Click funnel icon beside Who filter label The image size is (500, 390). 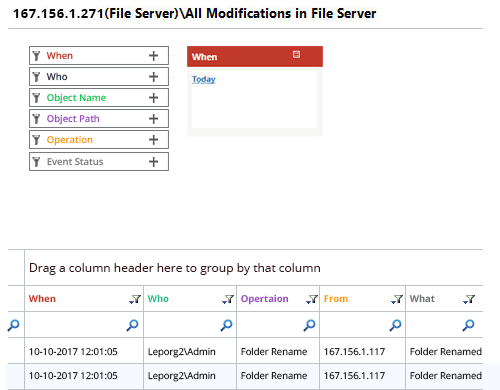(36, 77)
